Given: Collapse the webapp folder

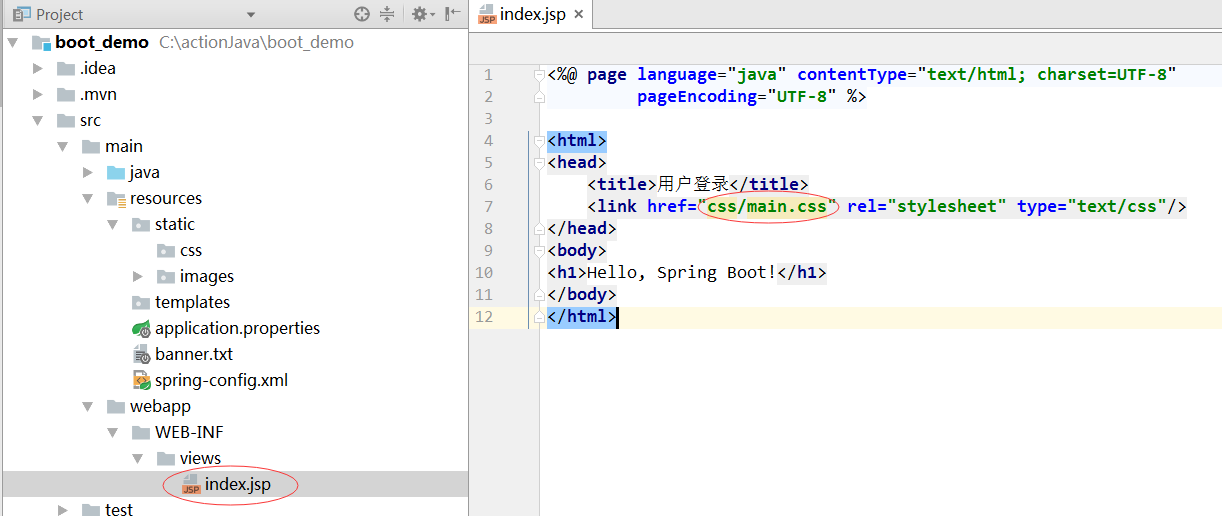Looking at the screenshot, I should (88, 406).
